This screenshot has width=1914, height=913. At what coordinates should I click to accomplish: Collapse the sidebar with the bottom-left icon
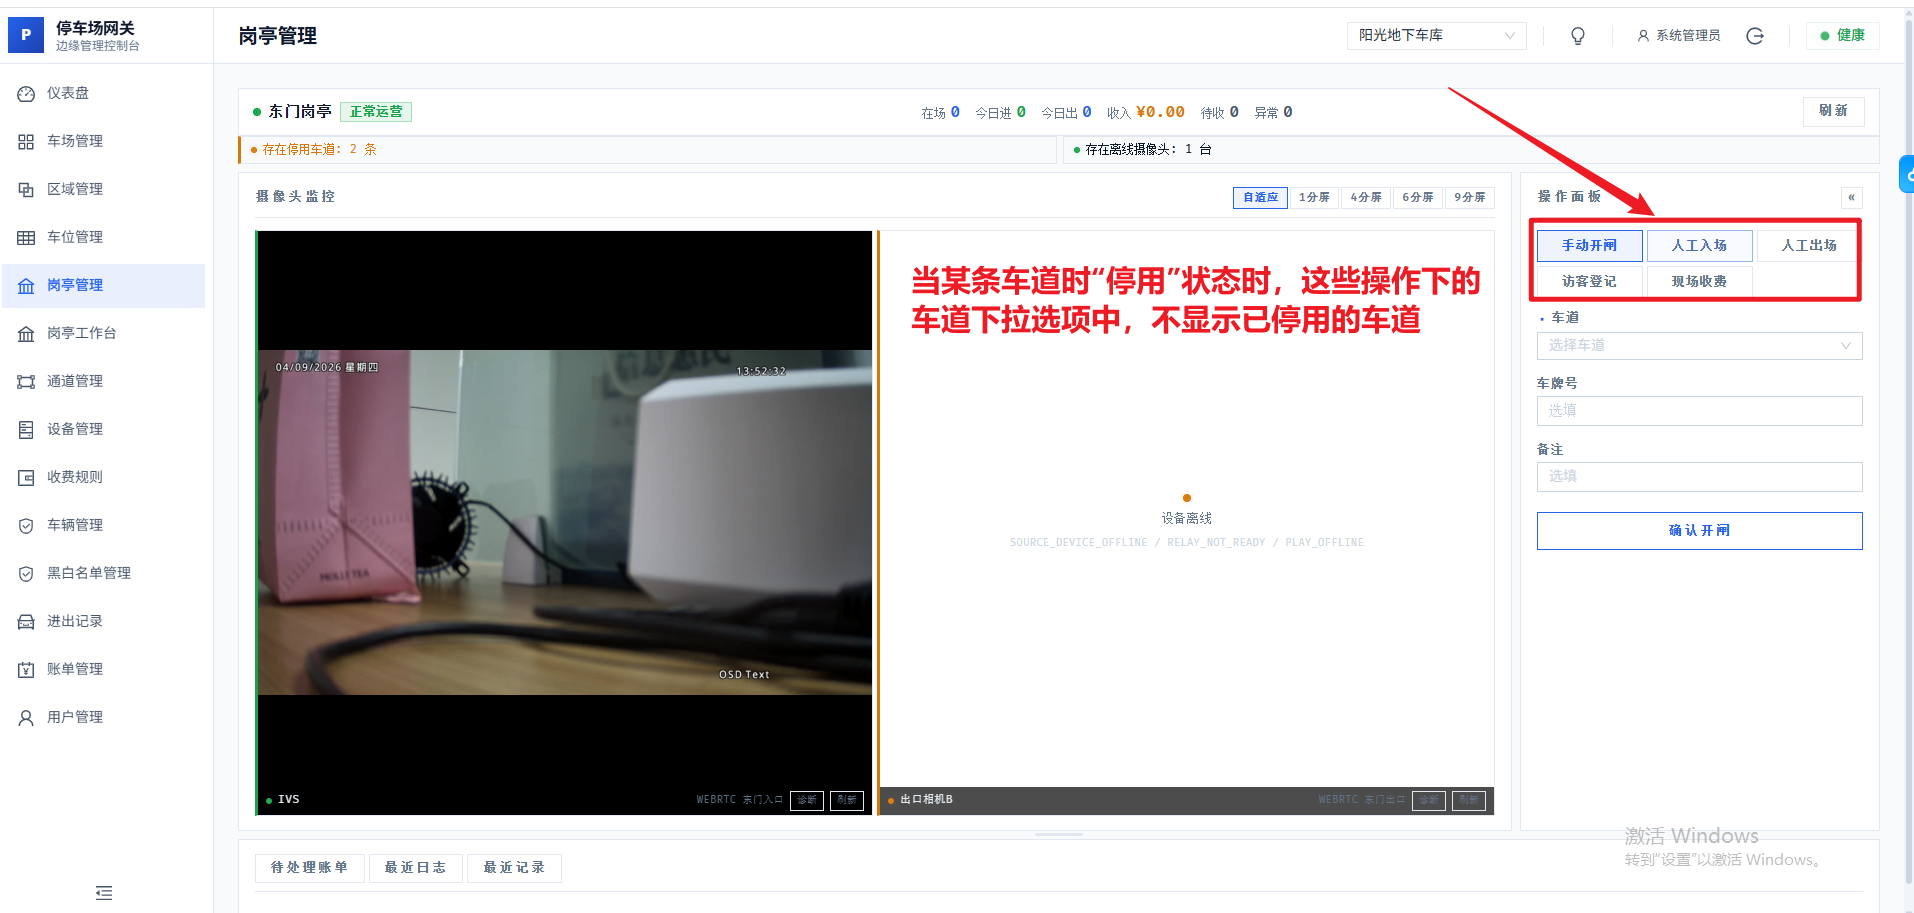[x=103, y=892]
